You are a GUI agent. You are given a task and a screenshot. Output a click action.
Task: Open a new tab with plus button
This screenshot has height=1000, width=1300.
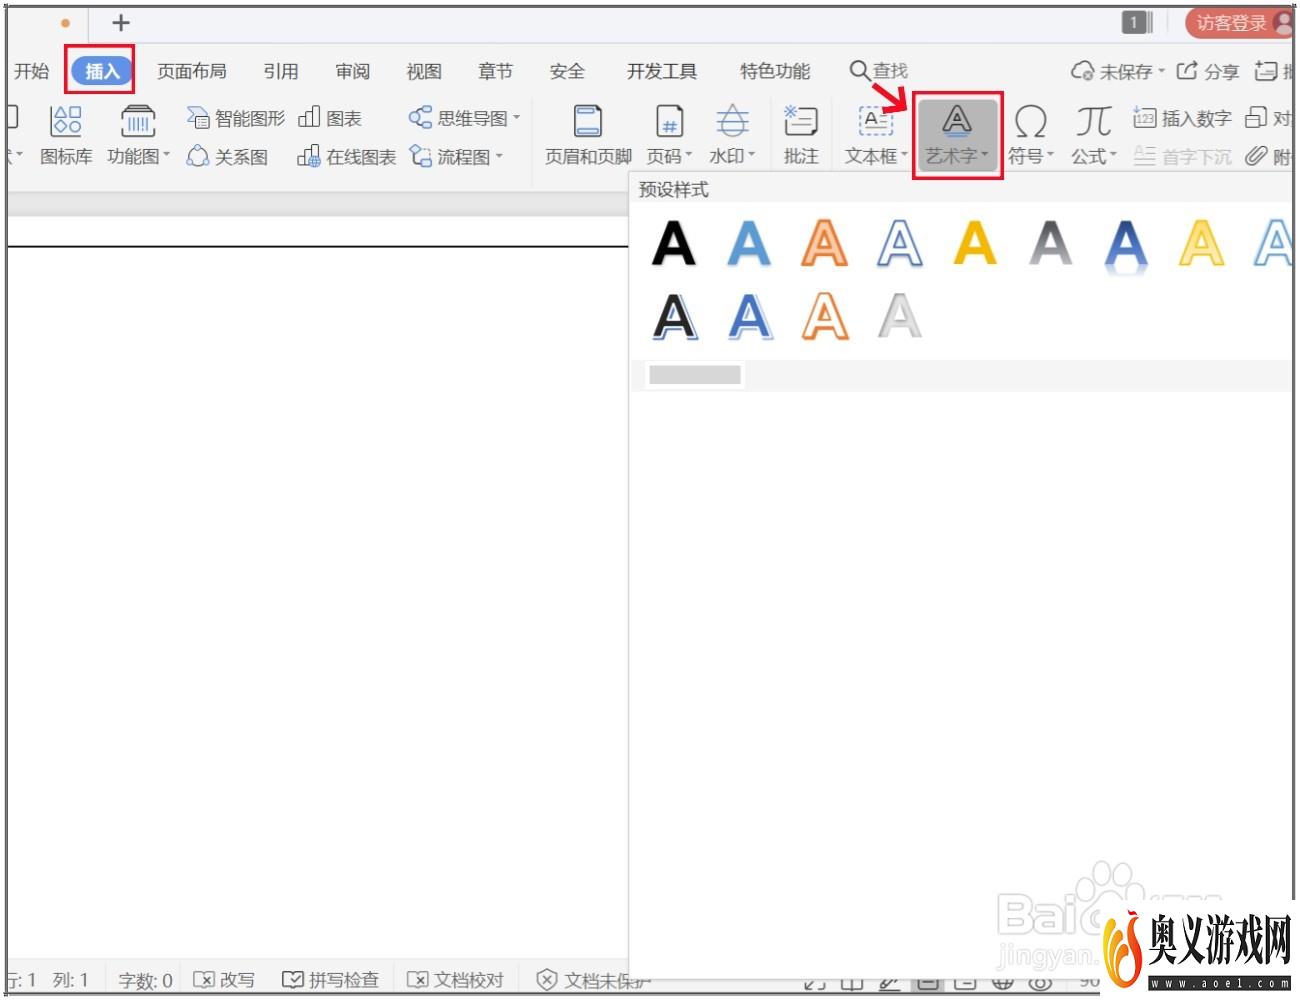(120, 22)
